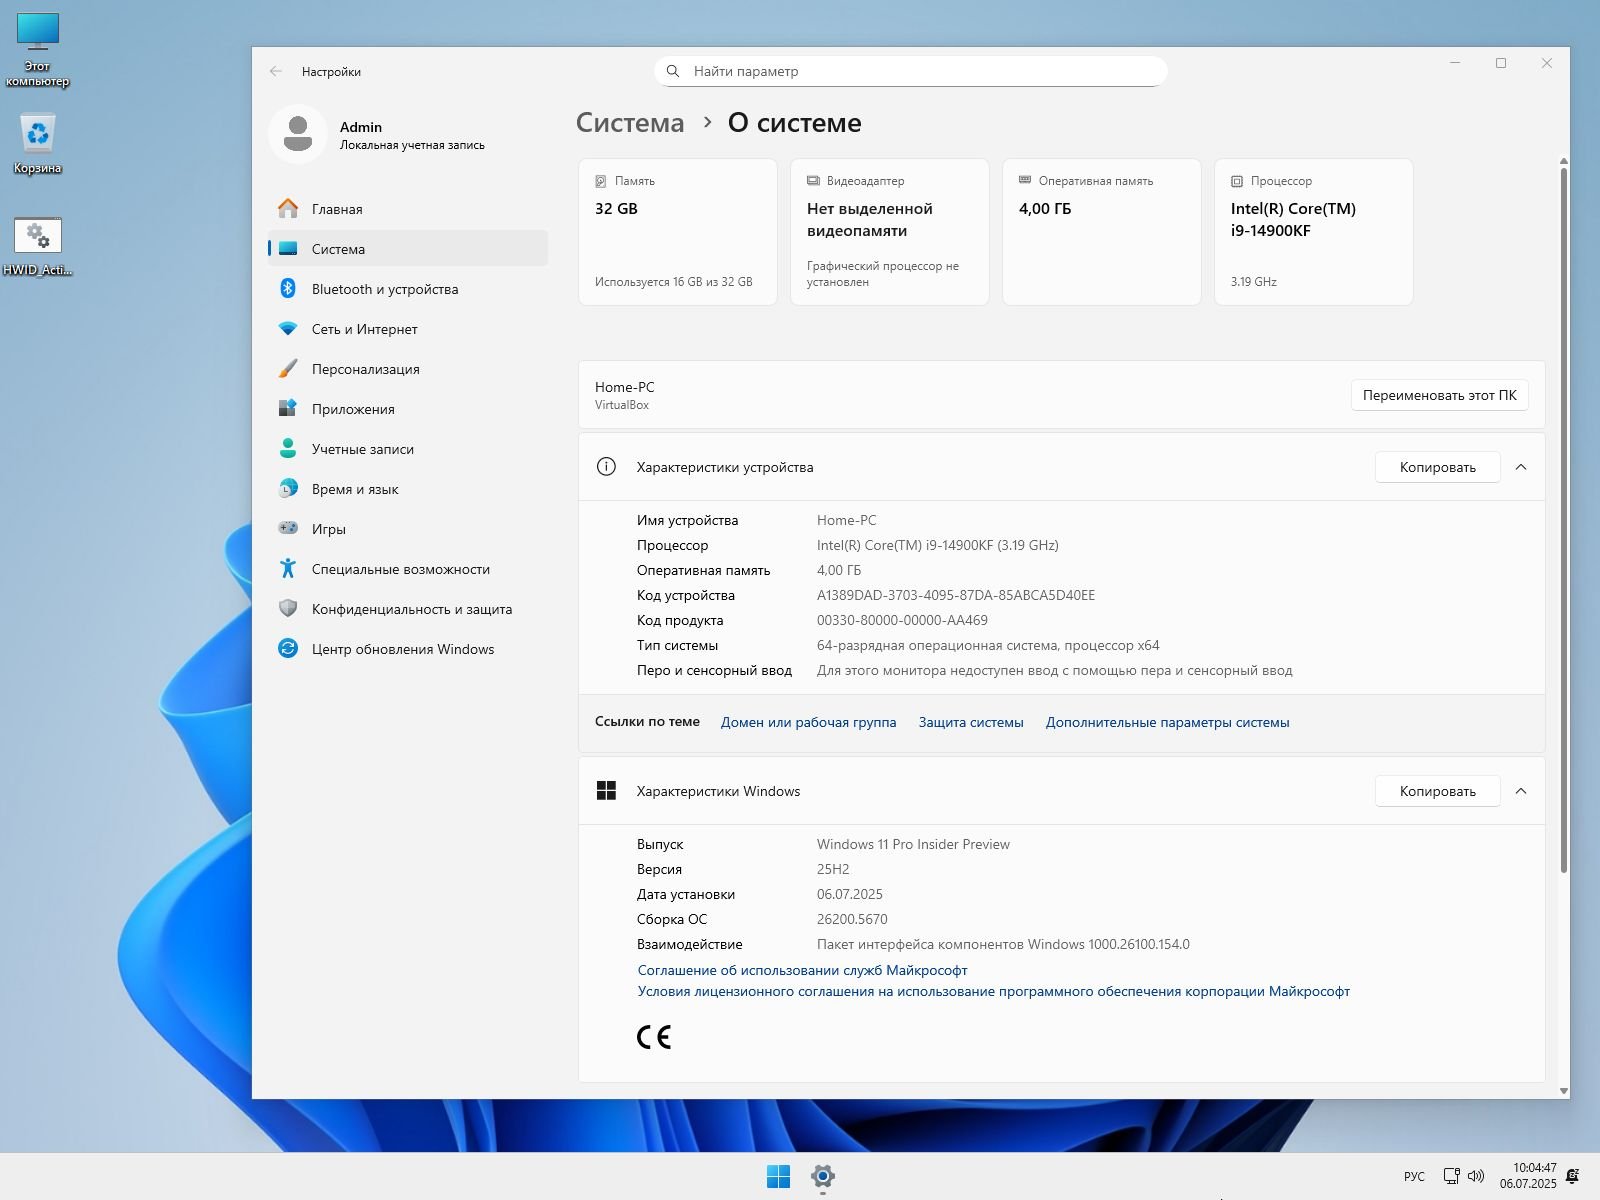Open the Конфиденциальность shield icon
The height and width of the screenshot is (1200, 1600).
click(x=288, y=608)
